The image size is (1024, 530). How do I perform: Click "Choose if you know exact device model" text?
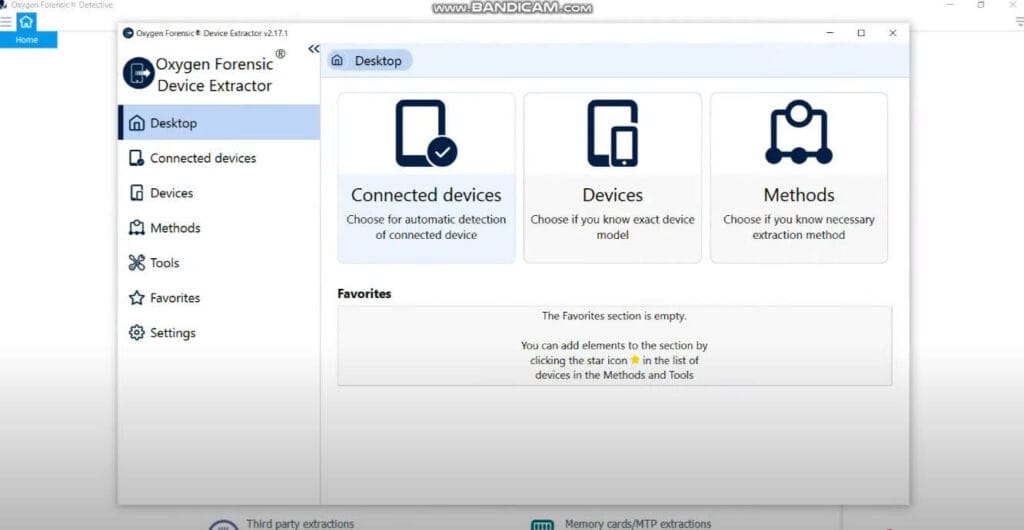point(613,227)
